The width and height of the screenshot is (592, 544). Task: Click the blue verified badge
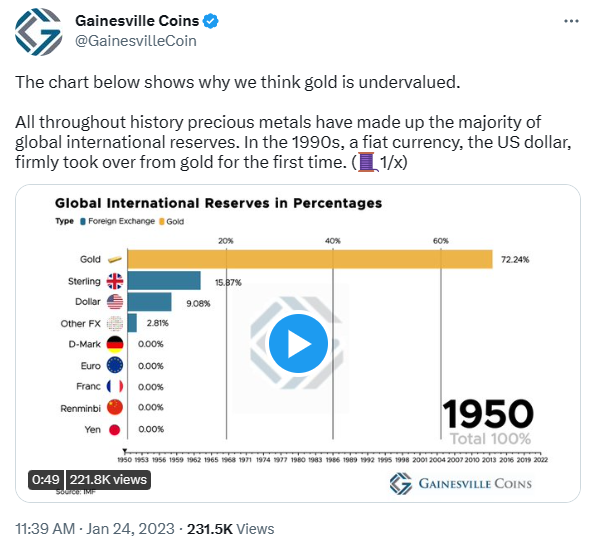pos(211,21)
